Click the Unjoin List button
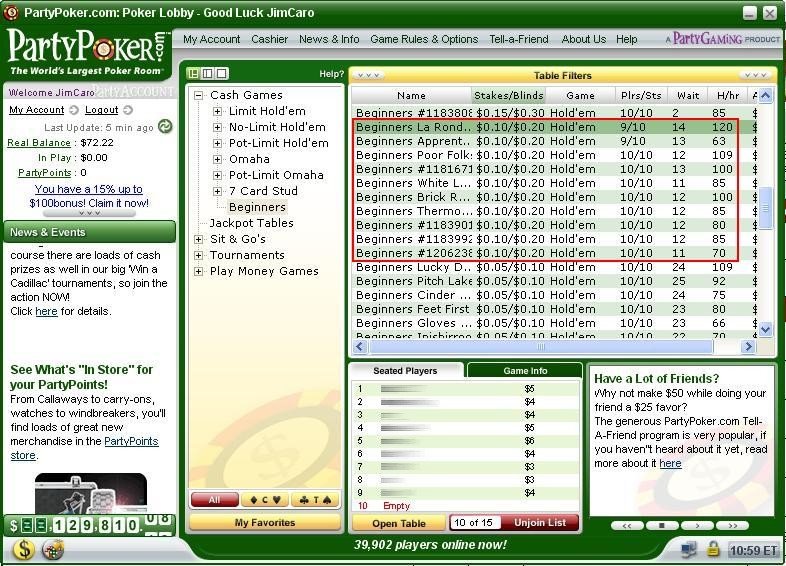This screenshot has width=786, height=566. [539, 523]
